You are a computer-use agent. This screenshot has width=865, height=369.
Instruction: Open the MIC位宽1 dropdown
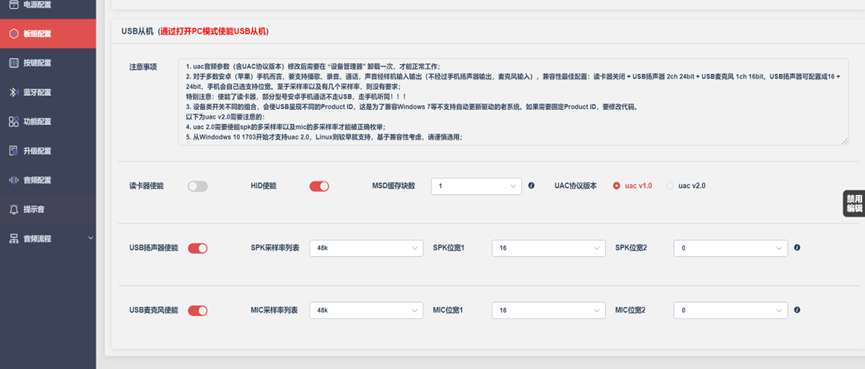click(x=548, y=311)
